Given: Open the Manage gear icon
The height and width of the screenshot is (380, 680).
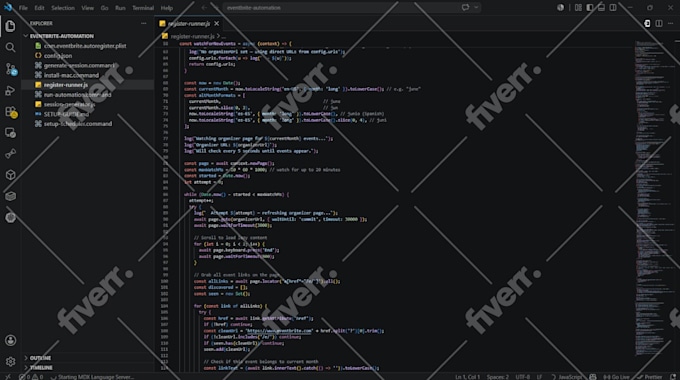Looking at the screenshot, I should click(10, 361).
